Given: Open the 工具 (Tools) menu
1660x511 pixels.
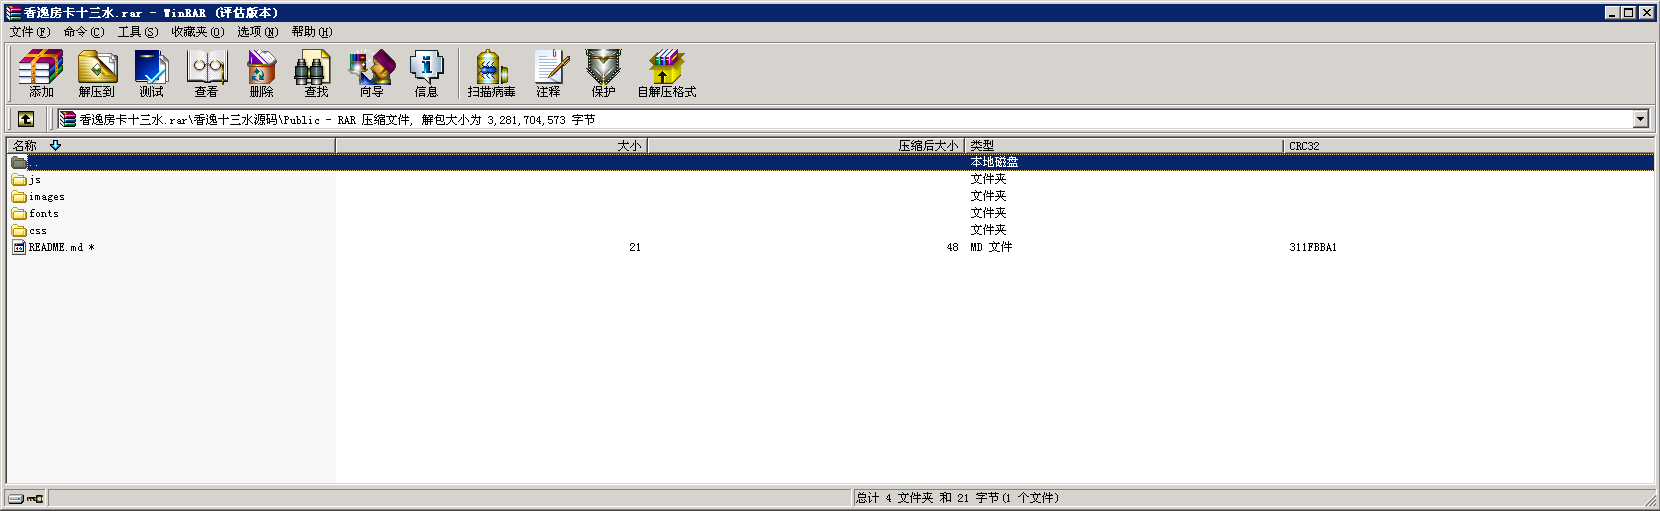Looking at the screenshot, I should point(137,32).
